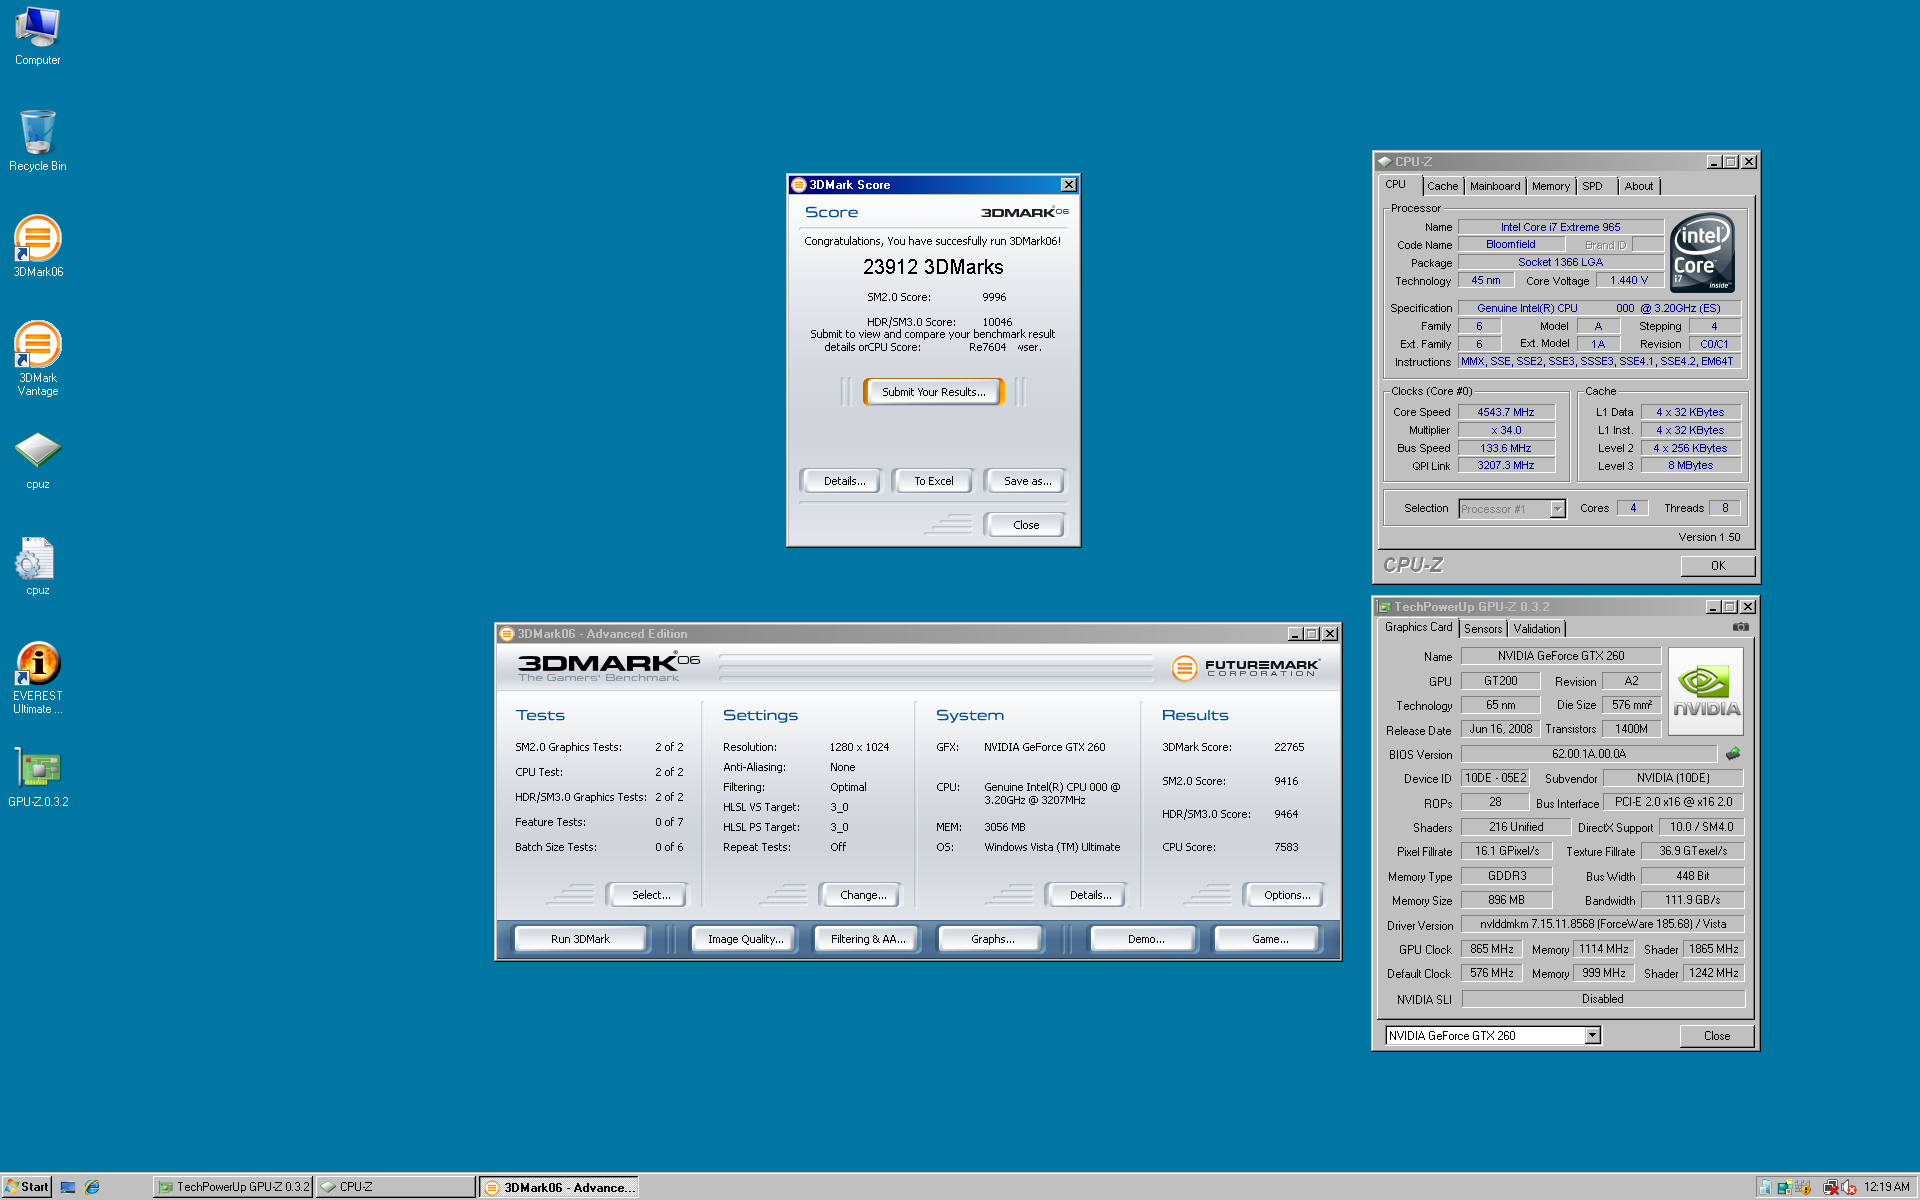The width and height of the screenshot is (1920, 1200).
Task: Select the green cpuz chip desktop icon
Action: click(37, 460)
